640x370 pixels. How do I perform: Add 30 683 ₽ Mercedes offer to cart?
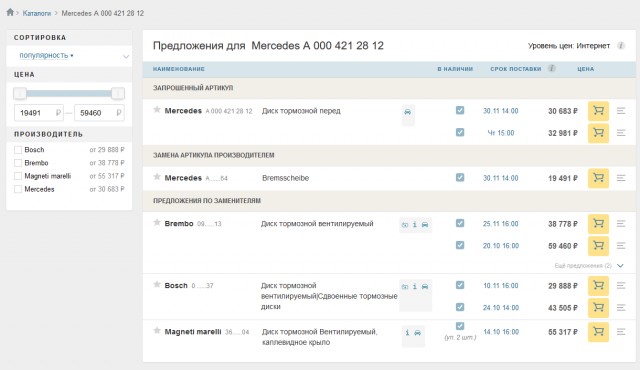[598, 111]
